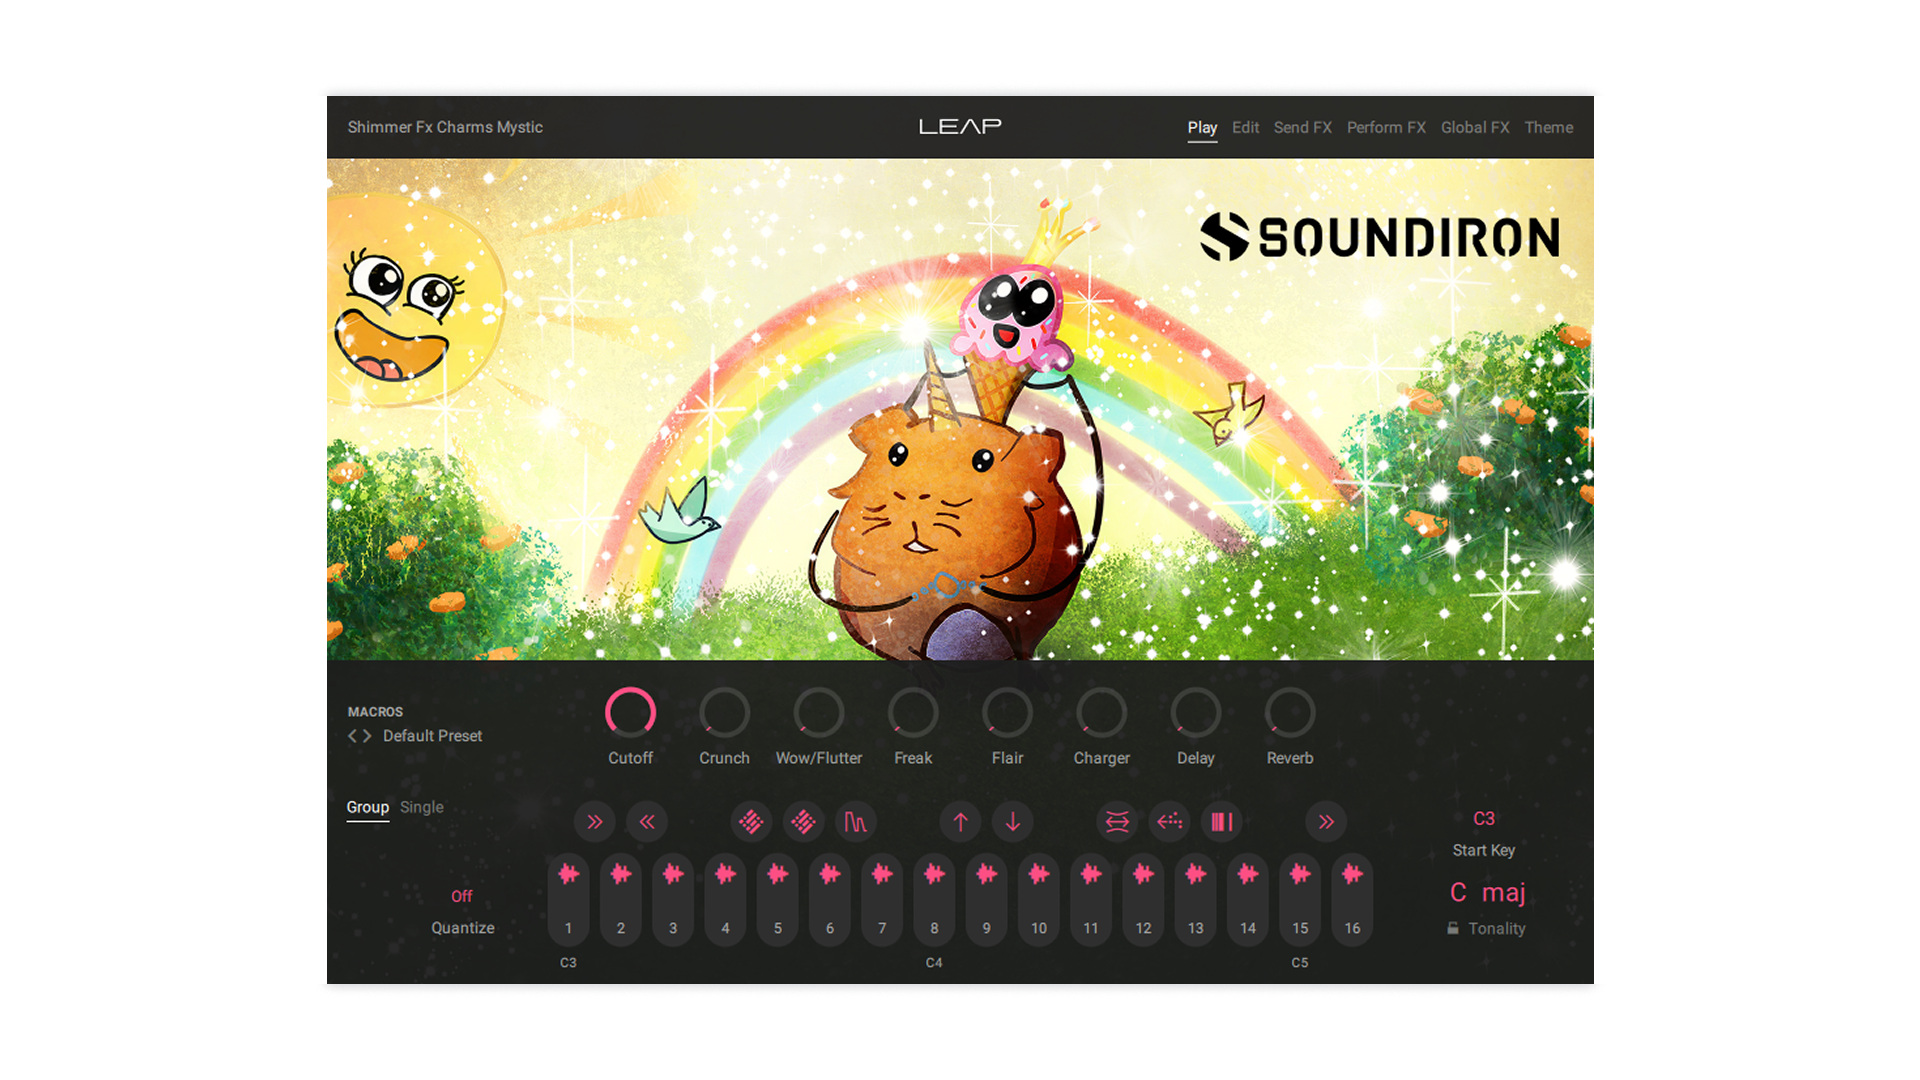Trigger sample pad 6
The height and width of the screenshot is (1080, 1920).
pos(830,900)
